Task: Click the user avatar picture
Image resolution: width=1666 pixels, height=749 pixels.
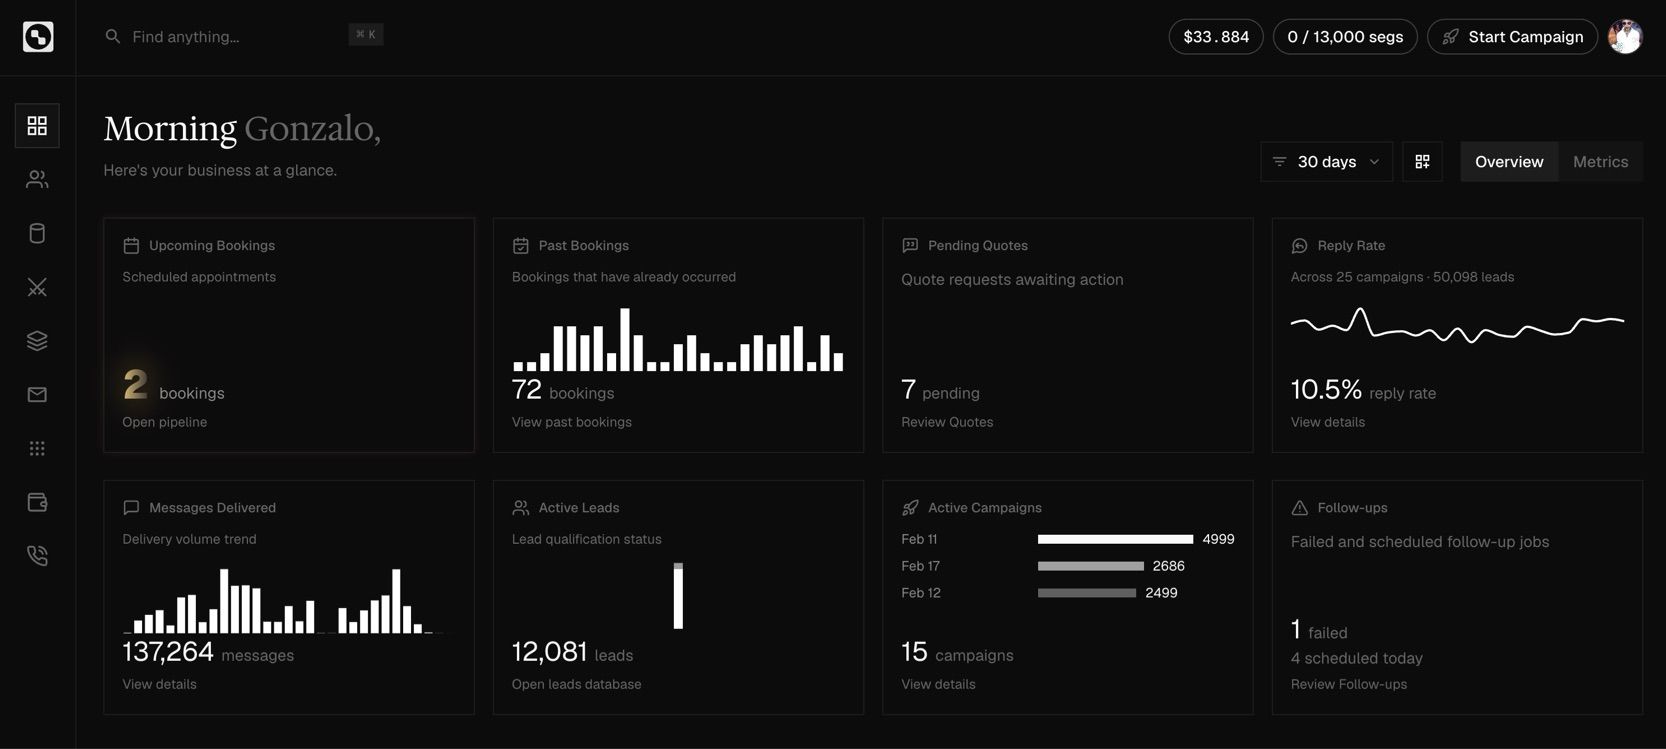Action: pos(1625,37)
